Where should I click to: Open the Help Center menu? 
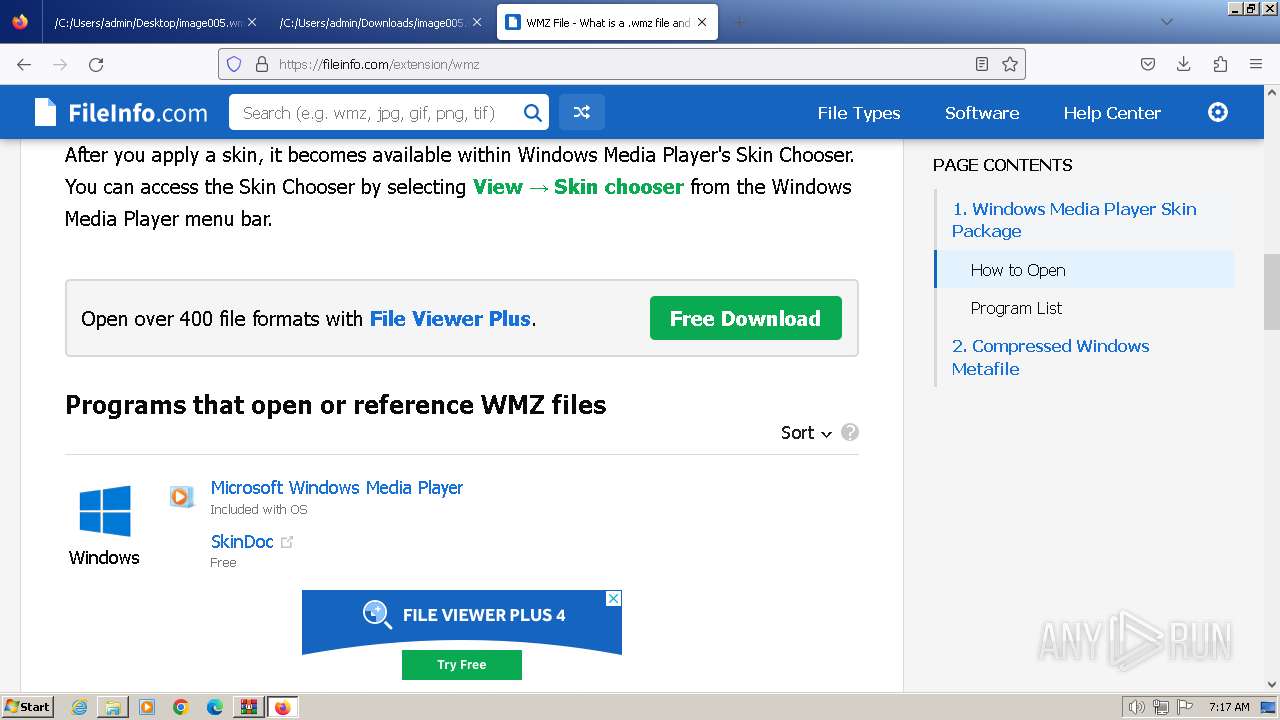tap(1112, 113)
